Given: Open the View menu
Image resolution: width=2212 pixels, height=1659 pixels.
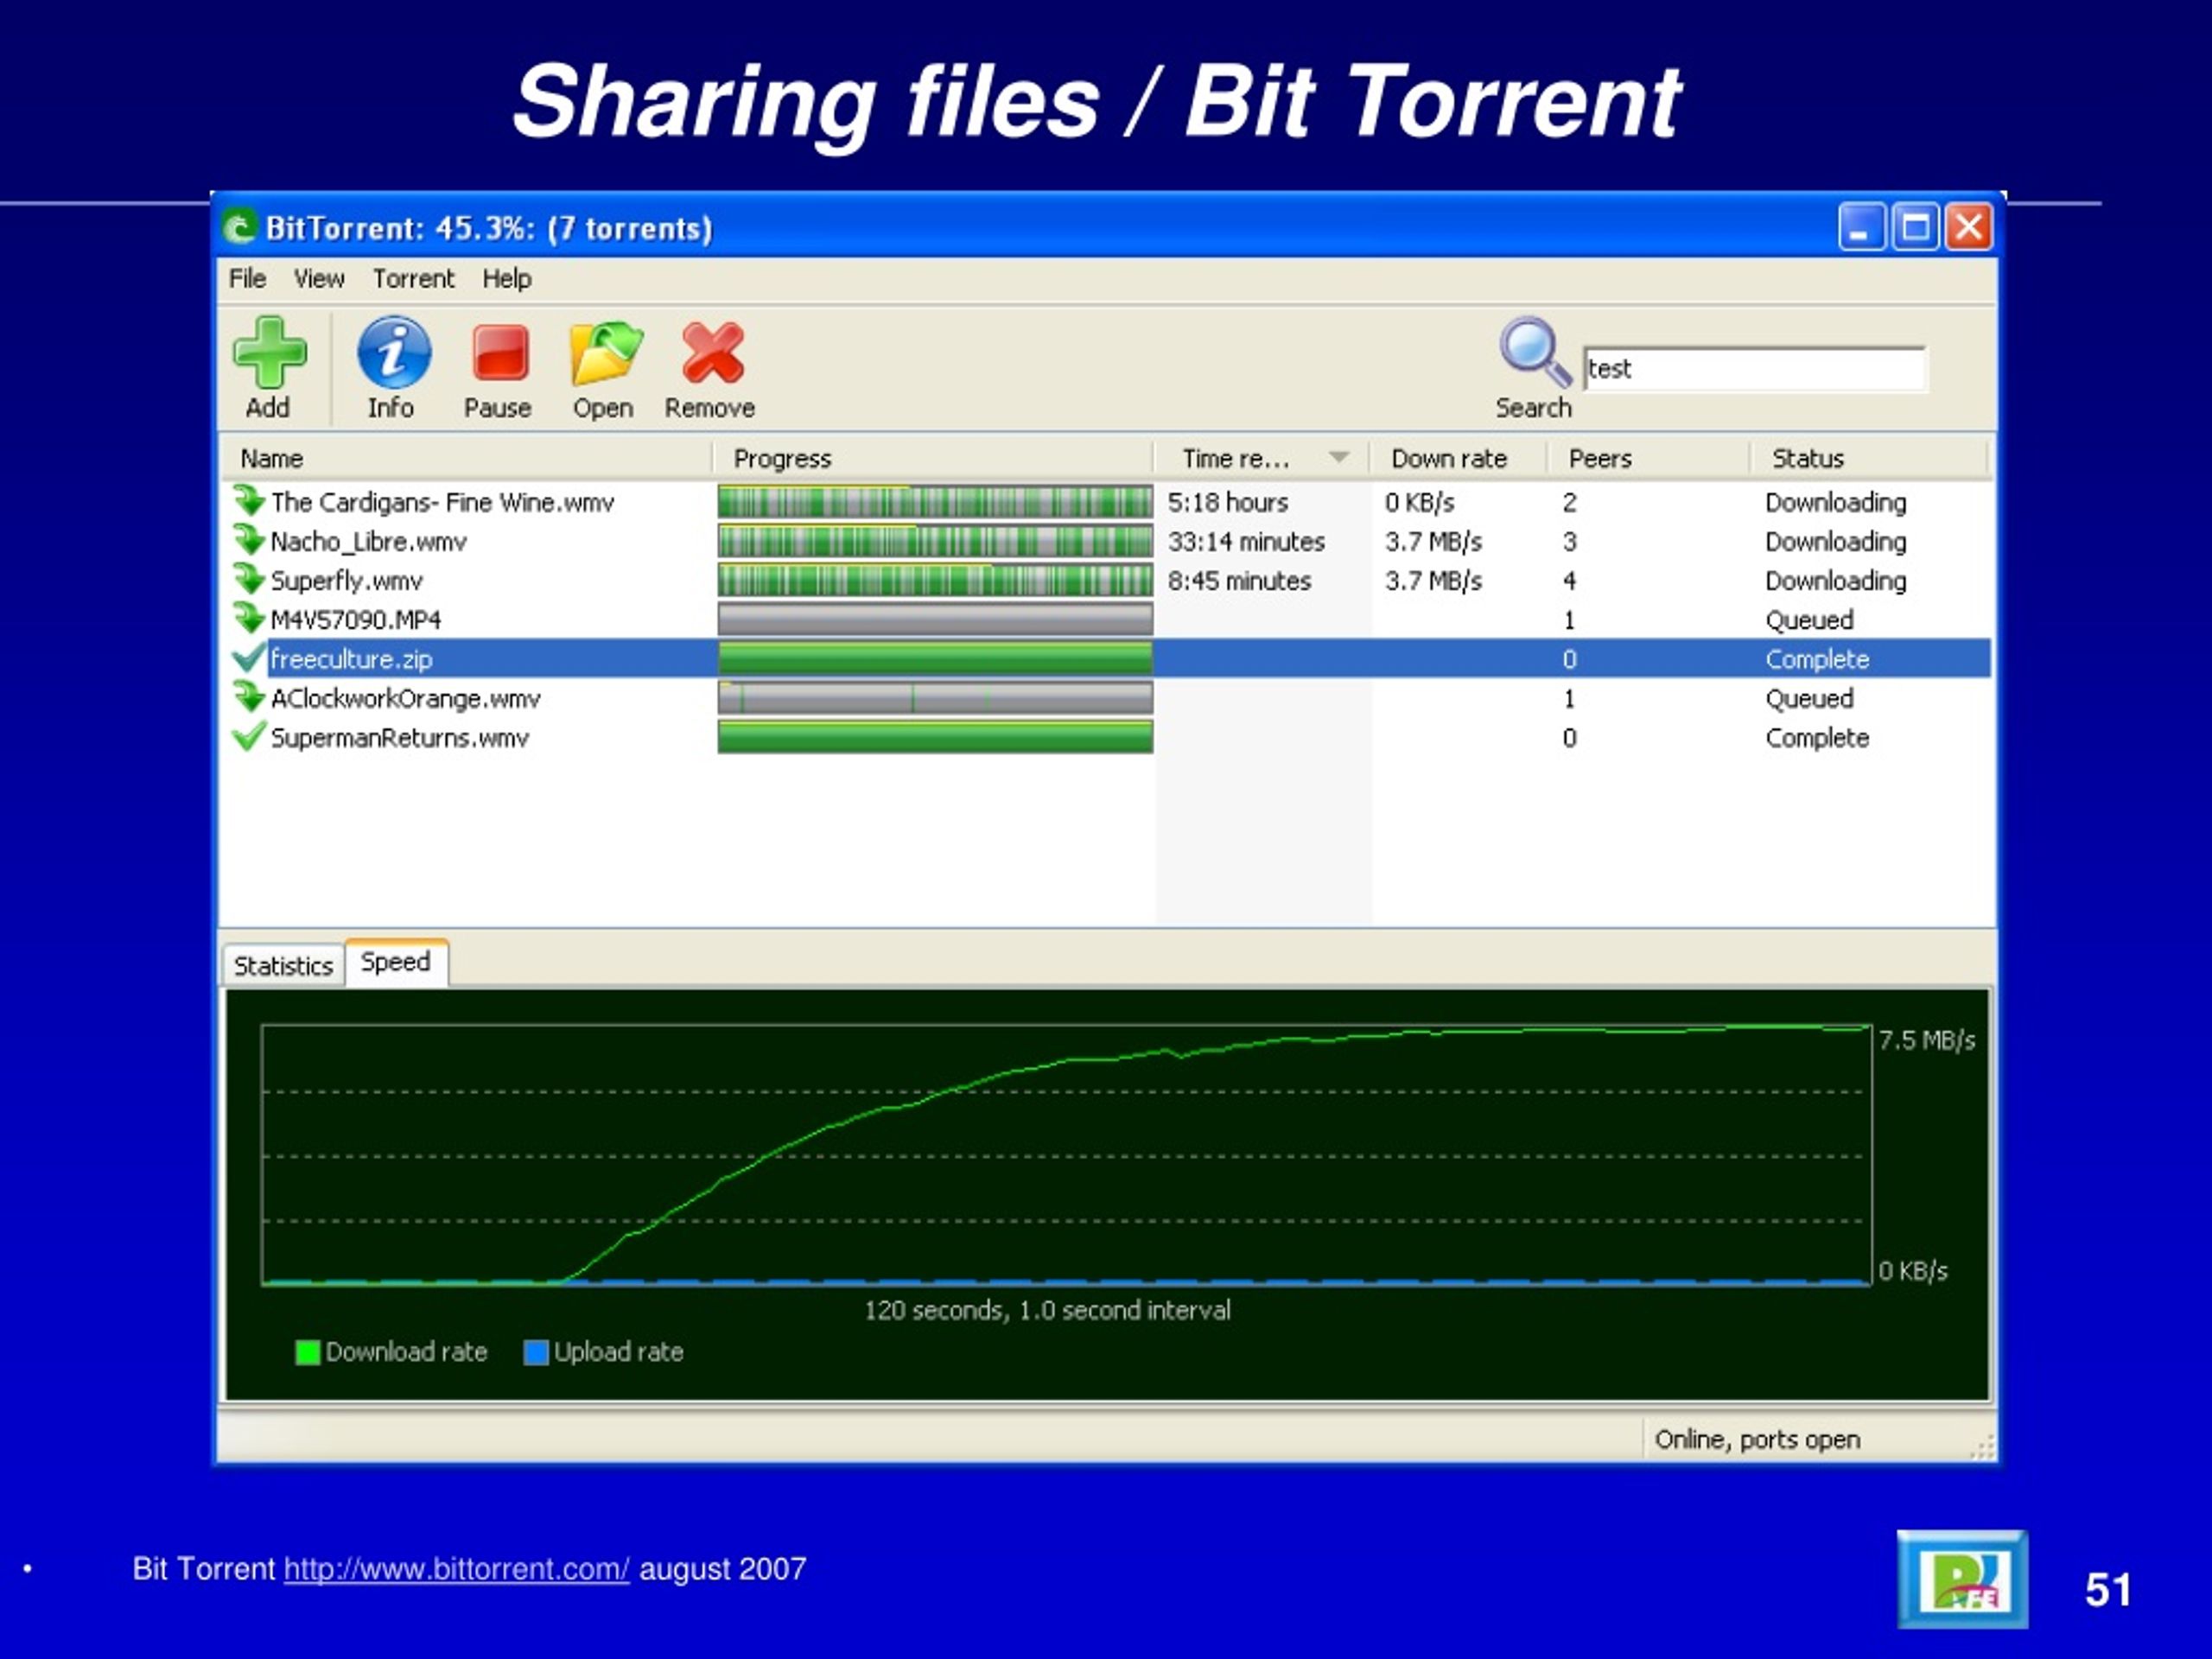Looking at the screenshot, I should pos(319,278).
